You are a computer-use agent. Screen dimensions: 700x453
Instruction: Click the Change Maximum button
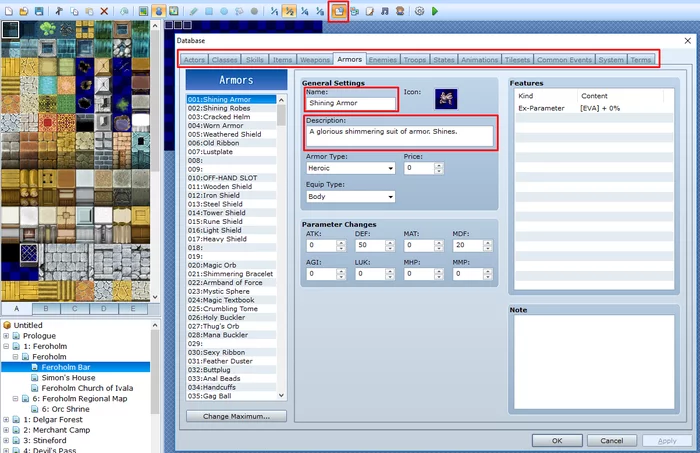(236, 416)
